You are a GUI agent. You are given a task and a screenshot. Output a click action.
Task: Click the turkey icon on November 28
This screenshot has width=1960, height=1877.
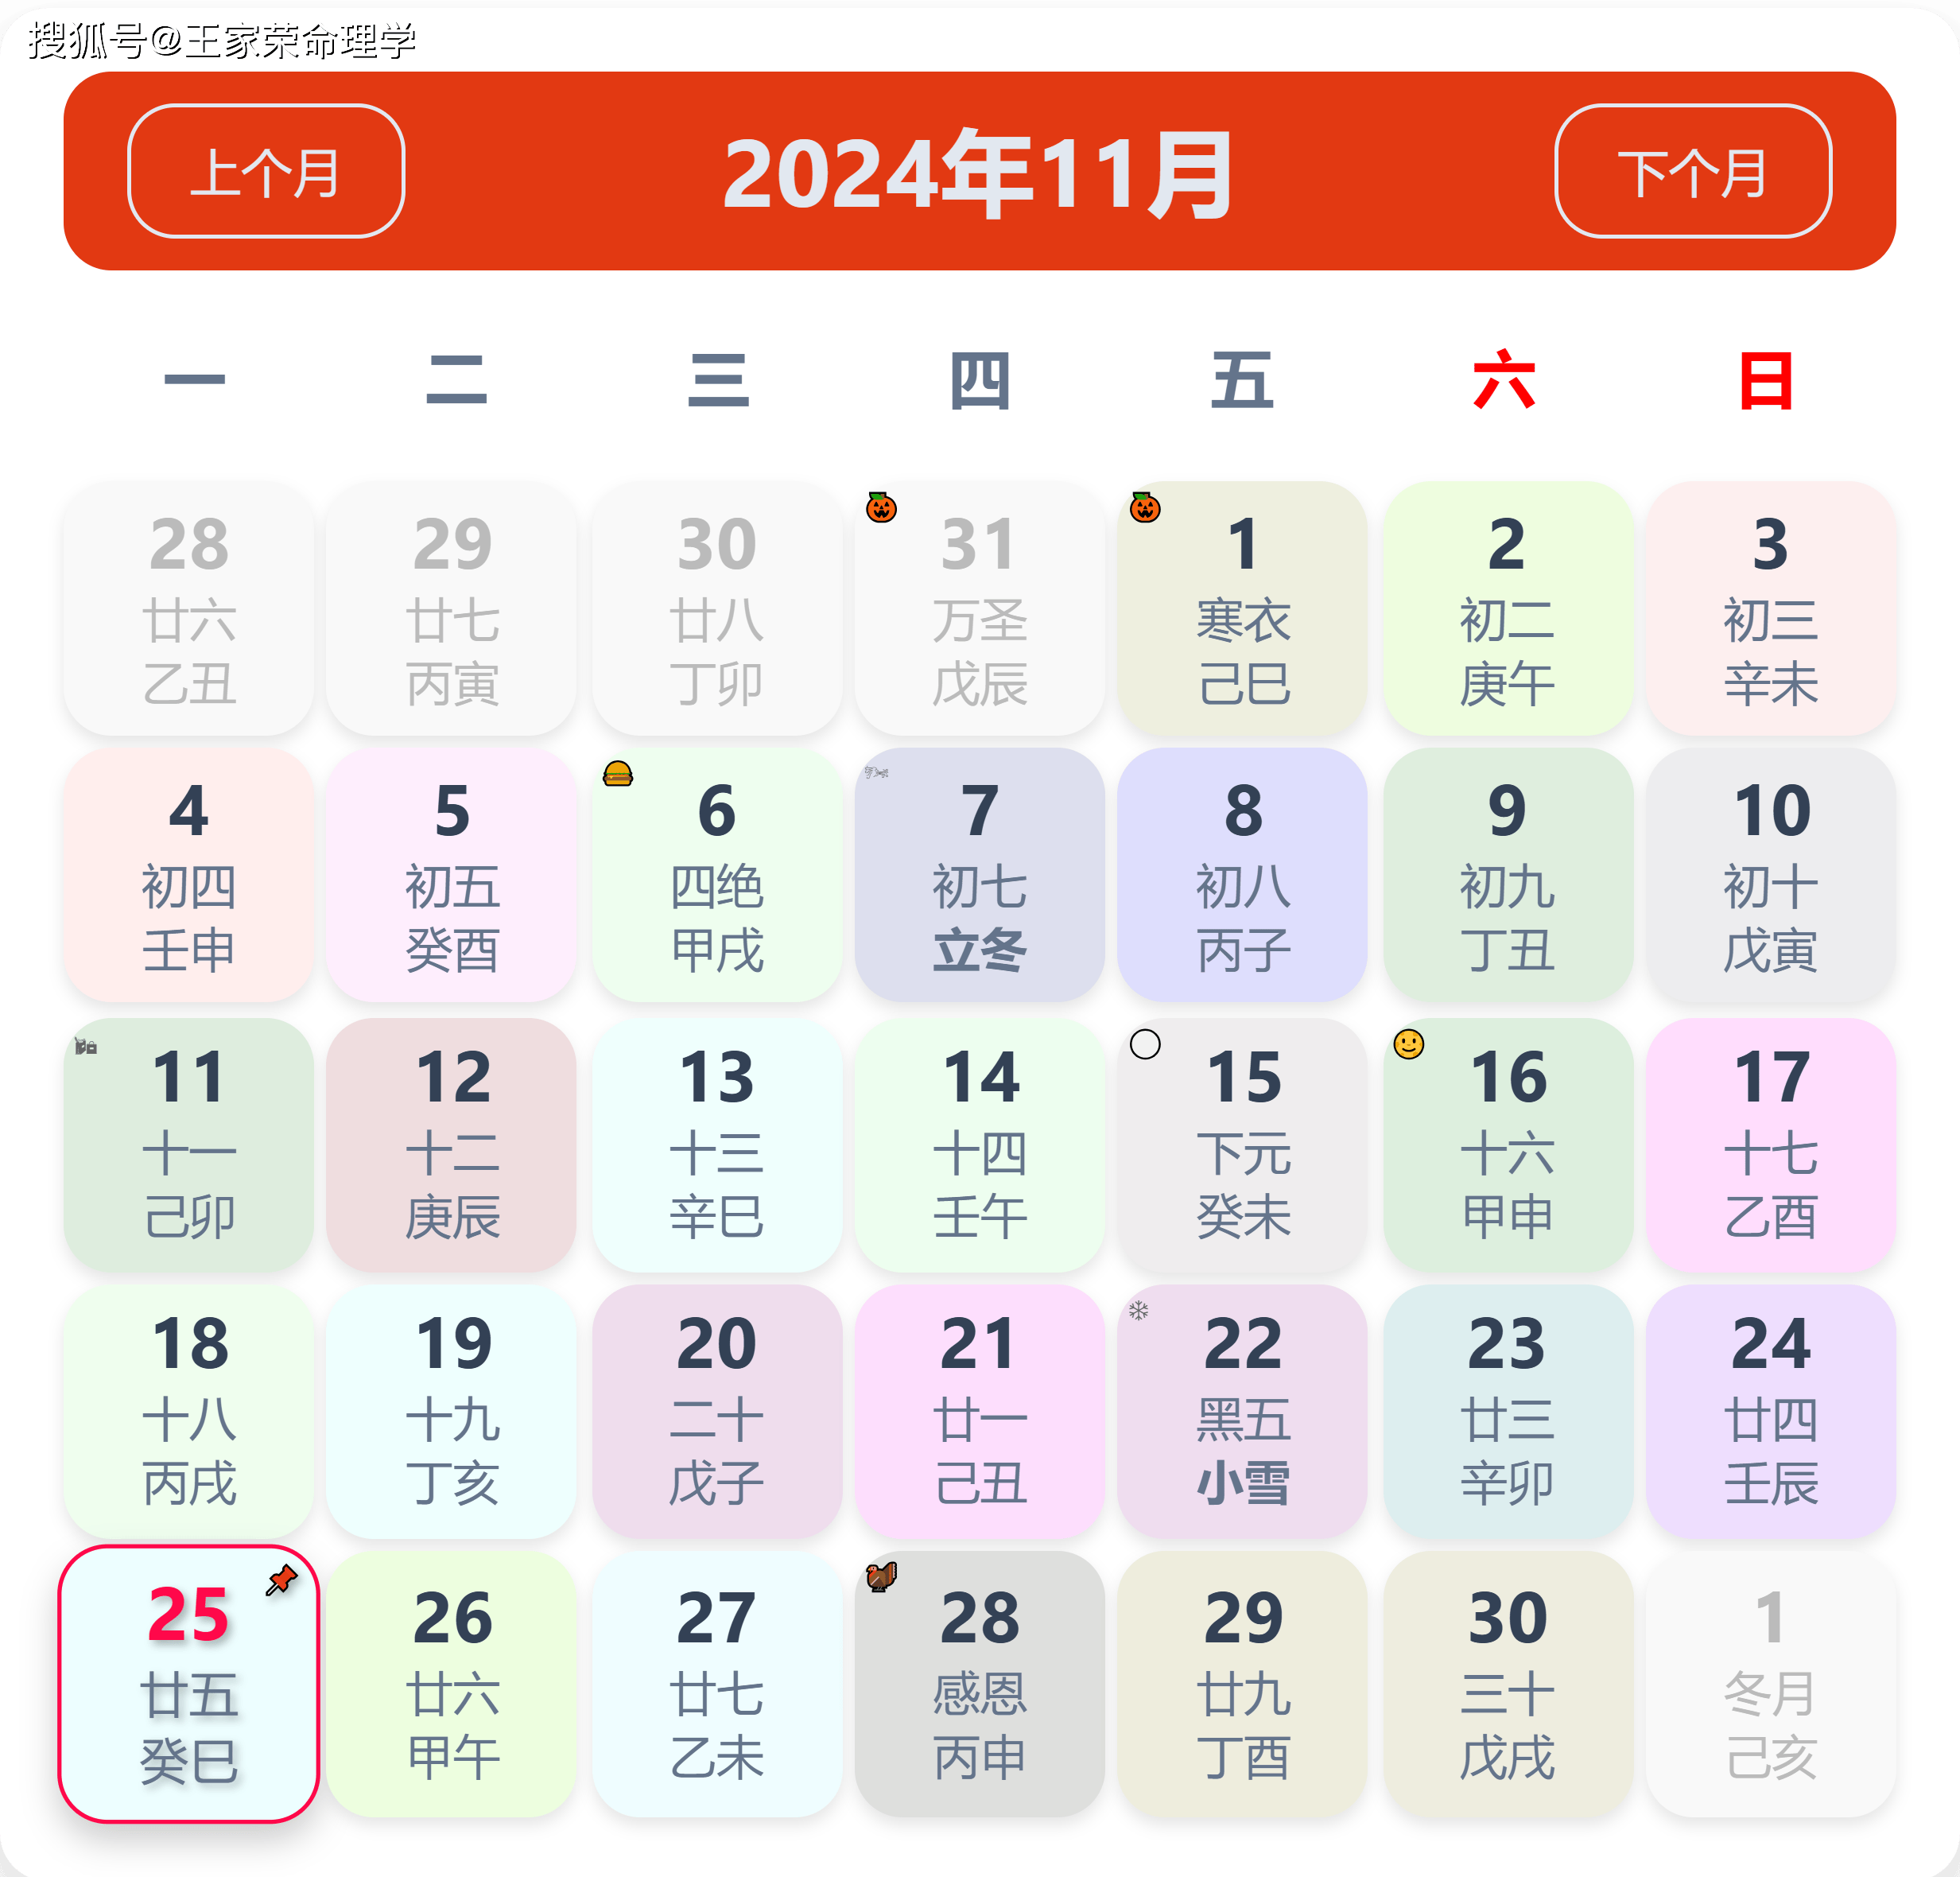pyautogui.click(x=881, y=1577)
